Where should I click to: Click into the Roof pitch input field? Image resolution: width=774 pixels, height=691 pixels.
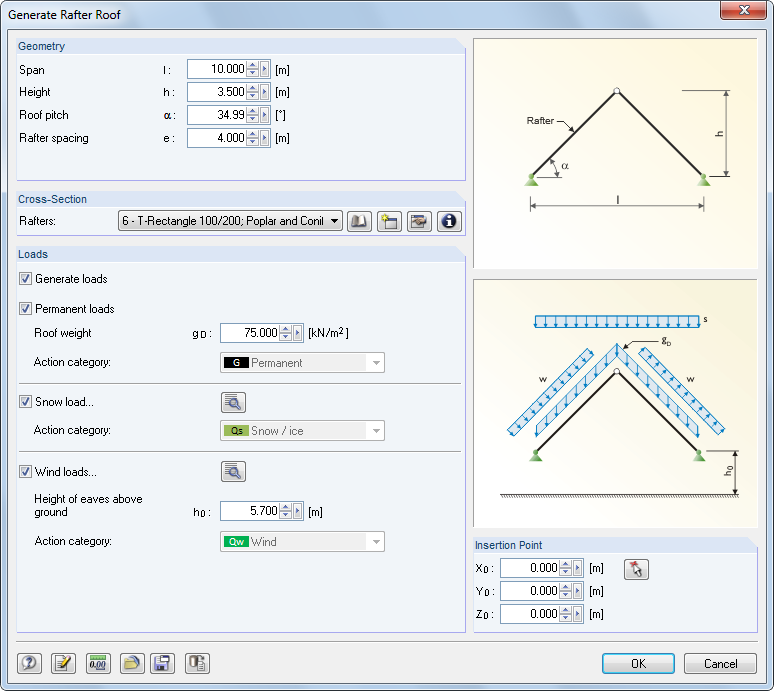coord(217,115)
